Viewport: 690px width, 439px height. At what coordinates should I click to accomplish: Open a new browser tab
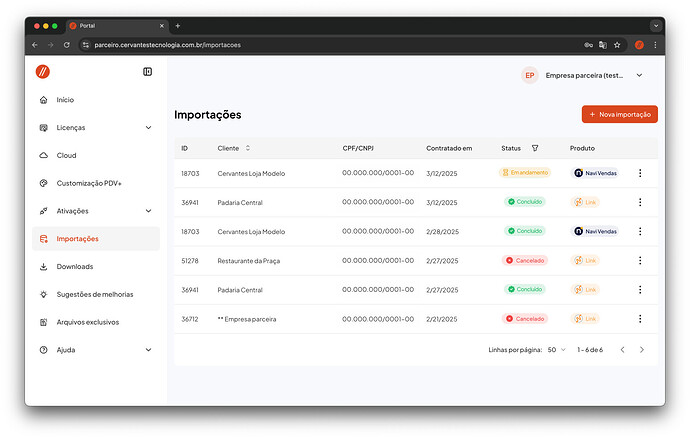[178, 25]
